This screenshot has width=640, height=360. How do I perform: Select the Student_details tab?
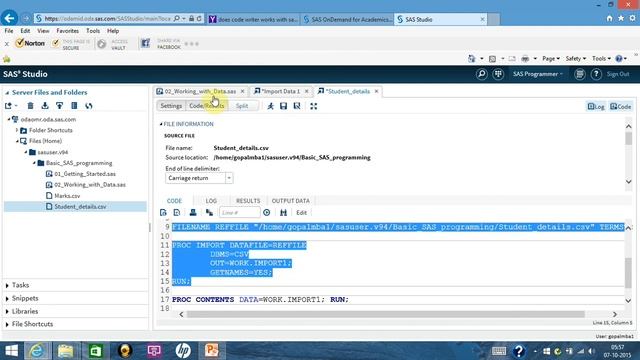348,91
